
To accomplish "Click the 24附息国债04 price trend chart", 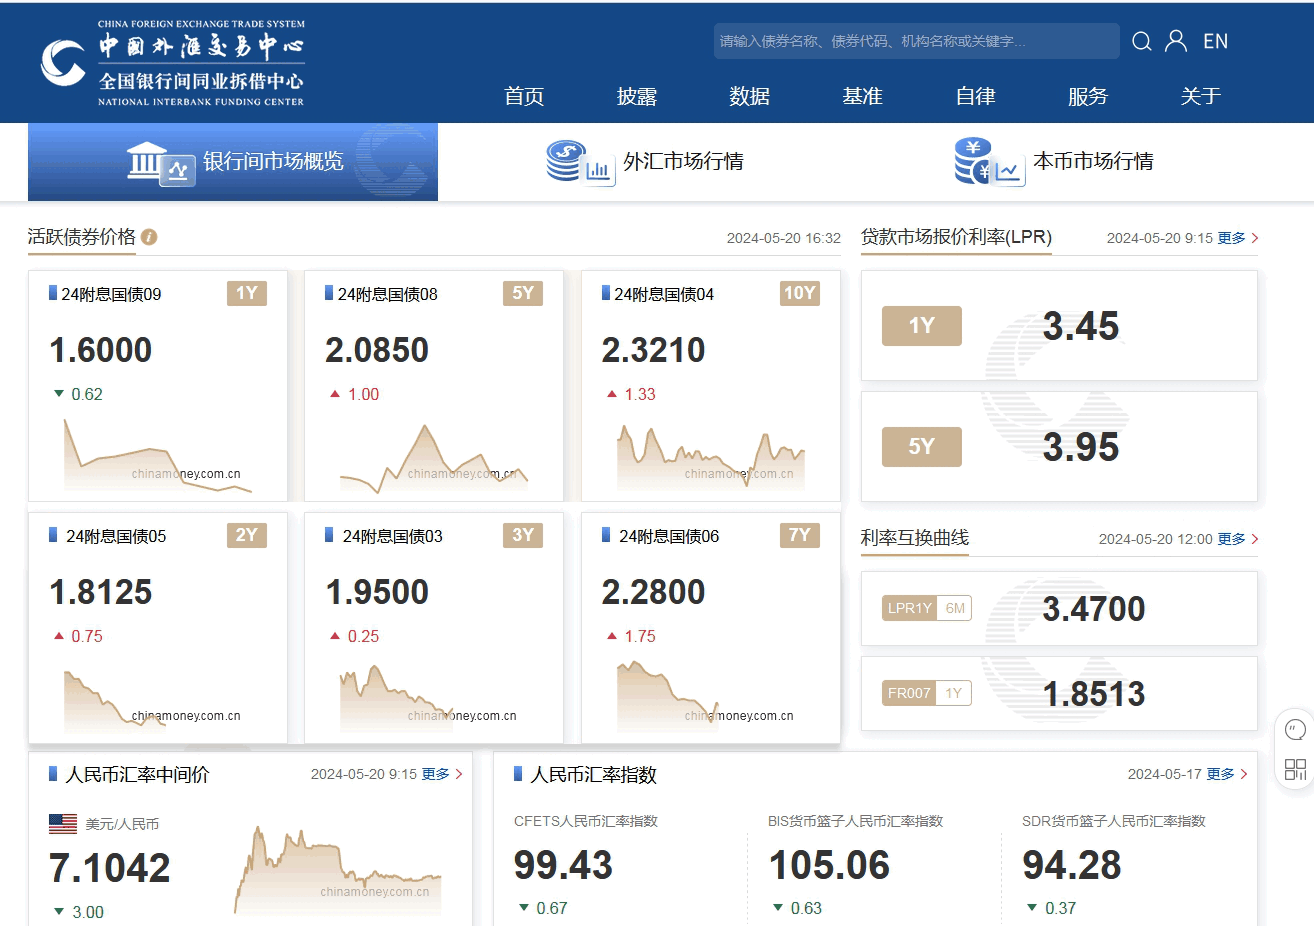I will coord(711,458).
